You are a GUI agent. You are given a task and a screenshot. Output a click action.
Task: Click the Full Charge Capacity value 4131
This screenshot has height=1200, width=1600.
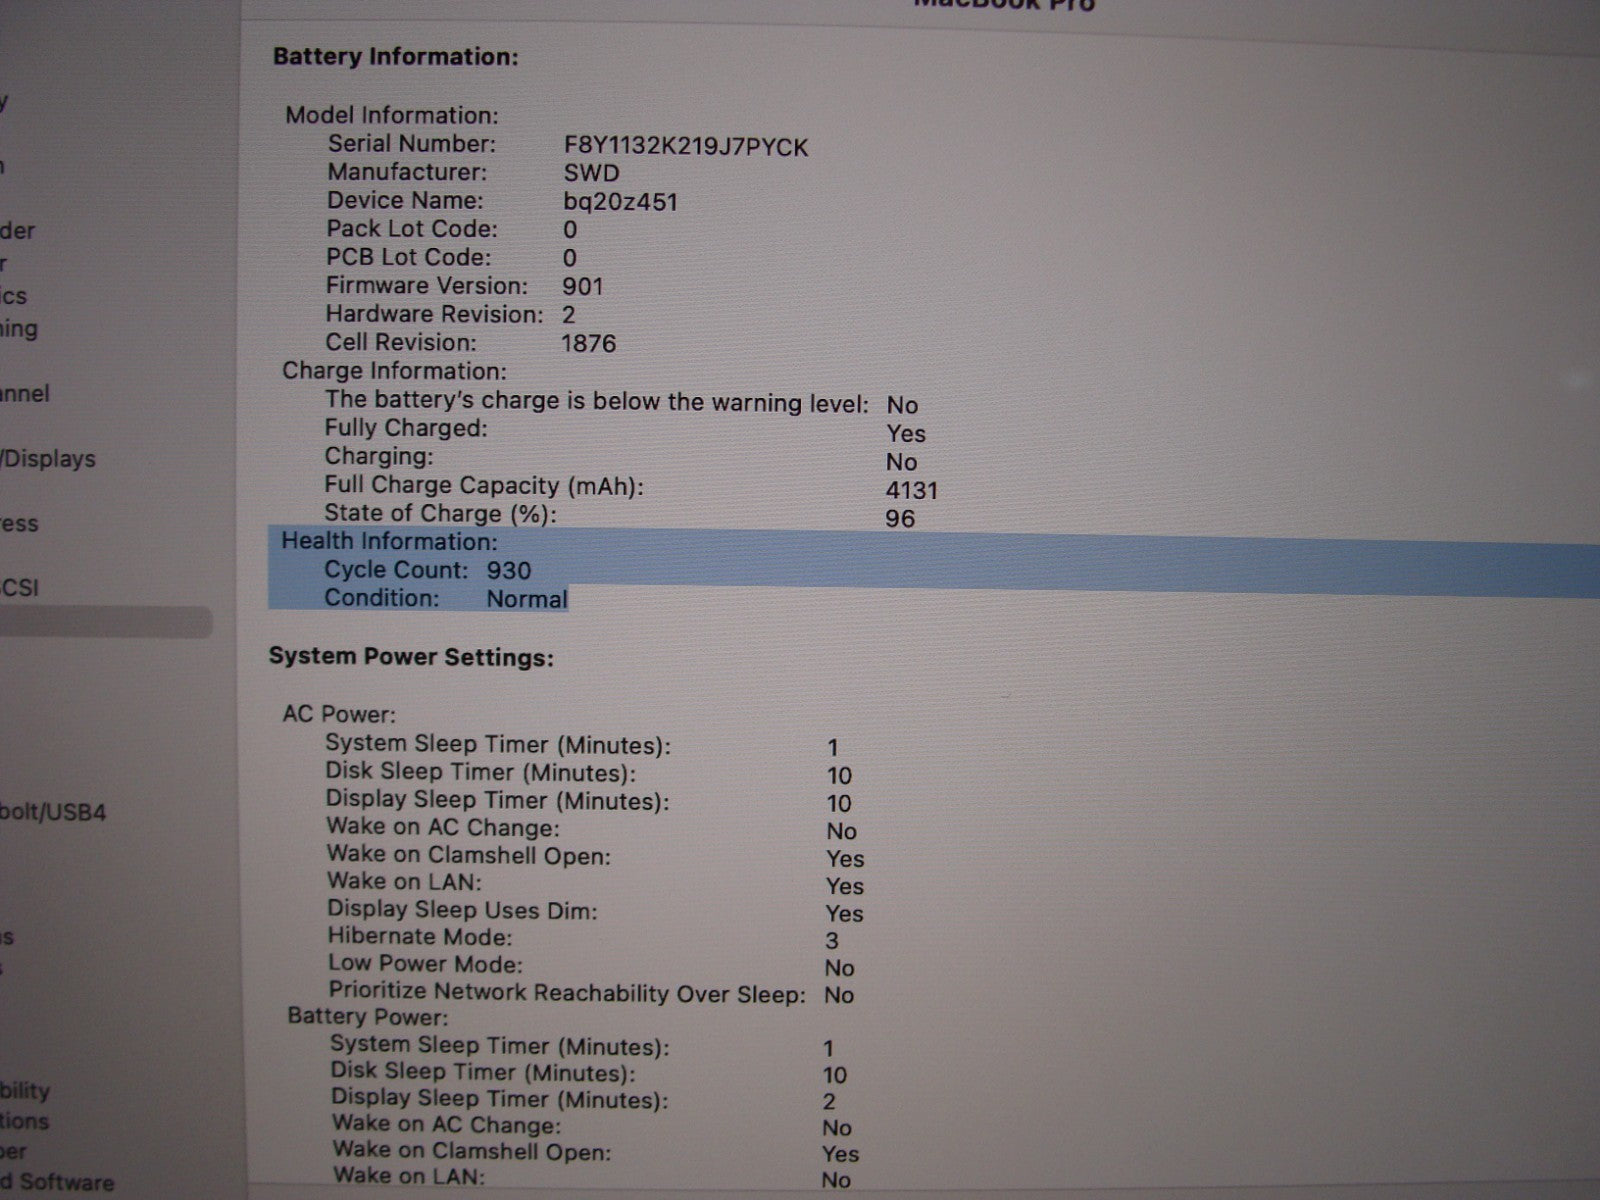tap(911, 490)
